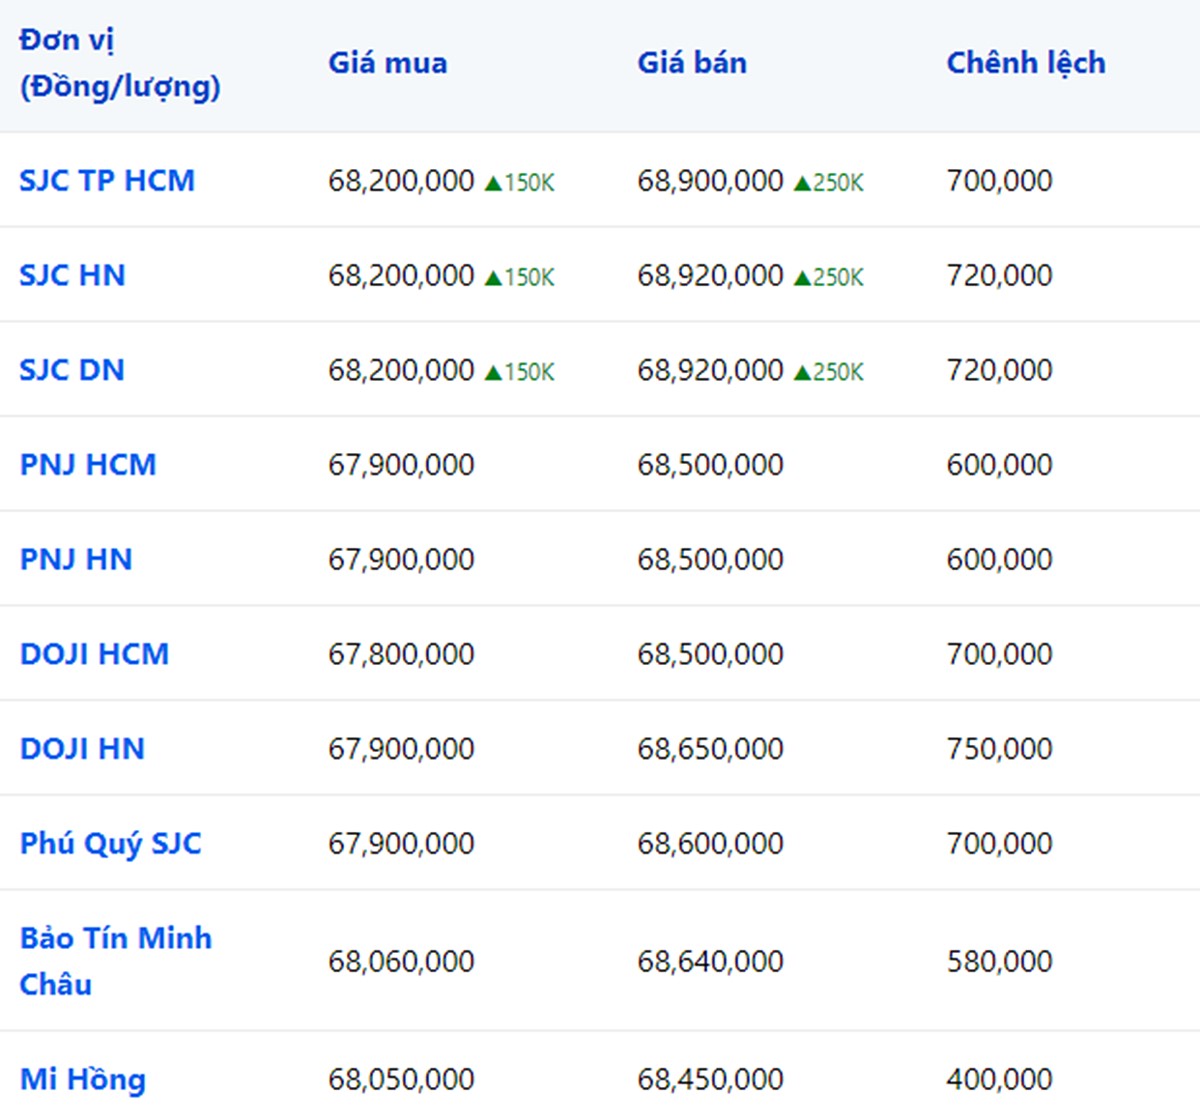Open the SJC TP HCM link

(107, 181)
